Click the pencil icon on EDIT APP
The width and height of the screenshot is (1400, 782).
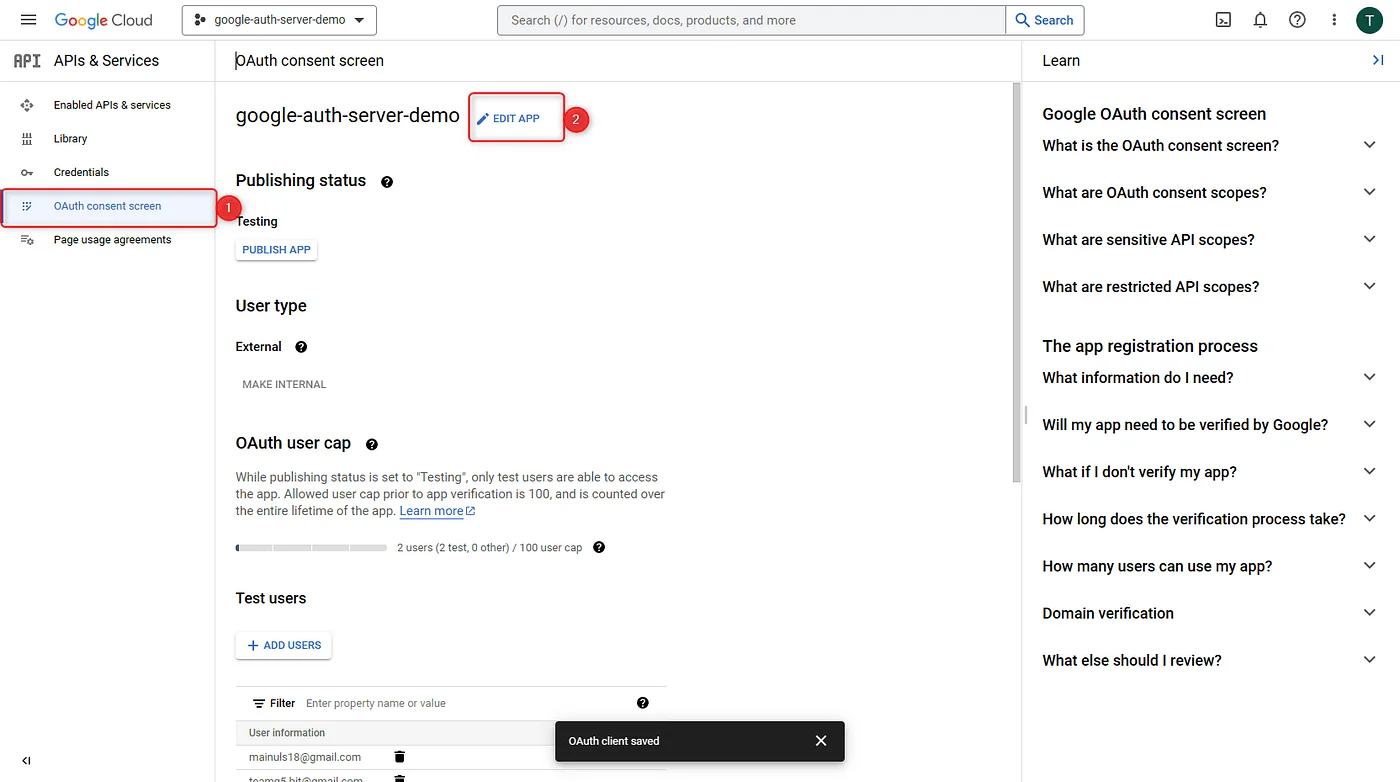(x=483, y=119)
